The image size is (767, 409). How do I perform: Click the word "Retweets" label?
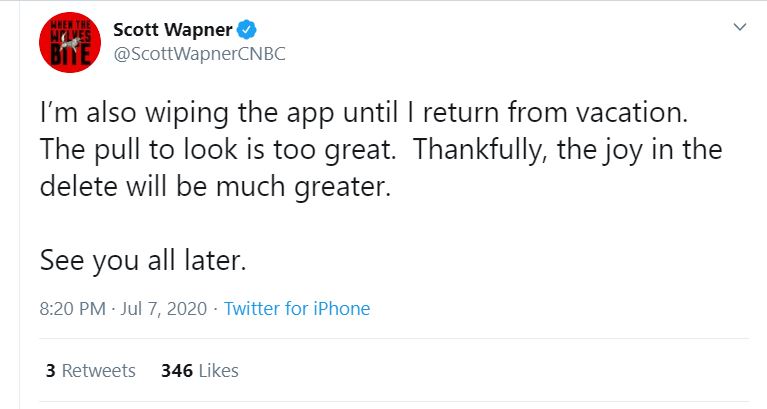(x=99, y=371)
